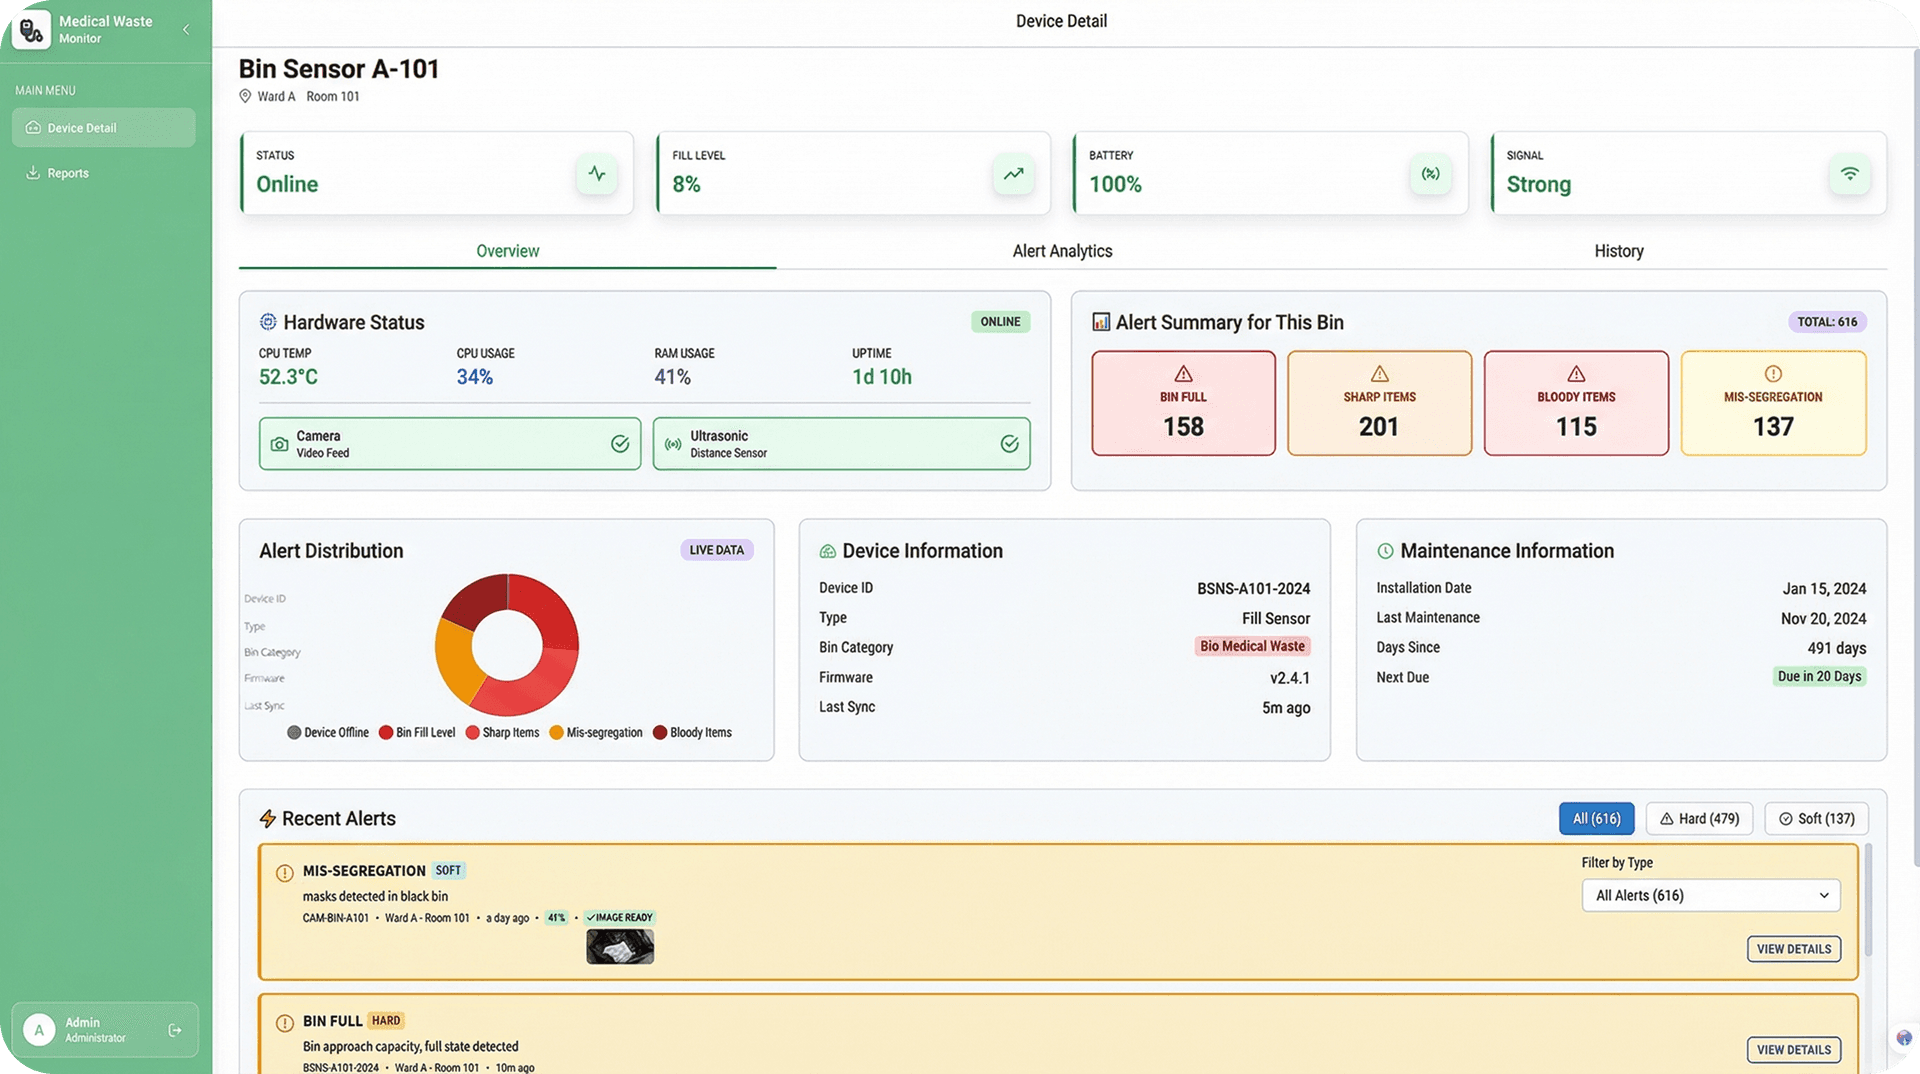Collapse the sidebar with the chevron arrow
This screenshot has width=1920, height=1074.
186,29
